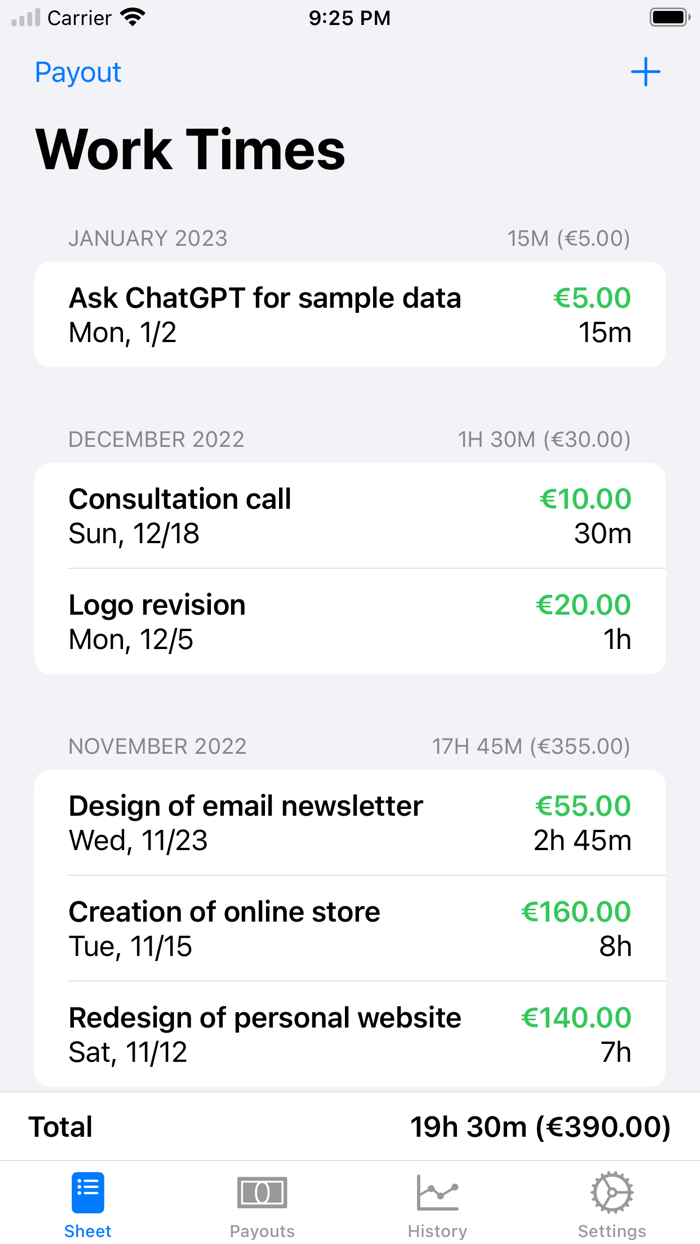Screen dimensions: 700x1244
Task: Open the Design of email newsletter entry
Action: (x=349, y=821)
